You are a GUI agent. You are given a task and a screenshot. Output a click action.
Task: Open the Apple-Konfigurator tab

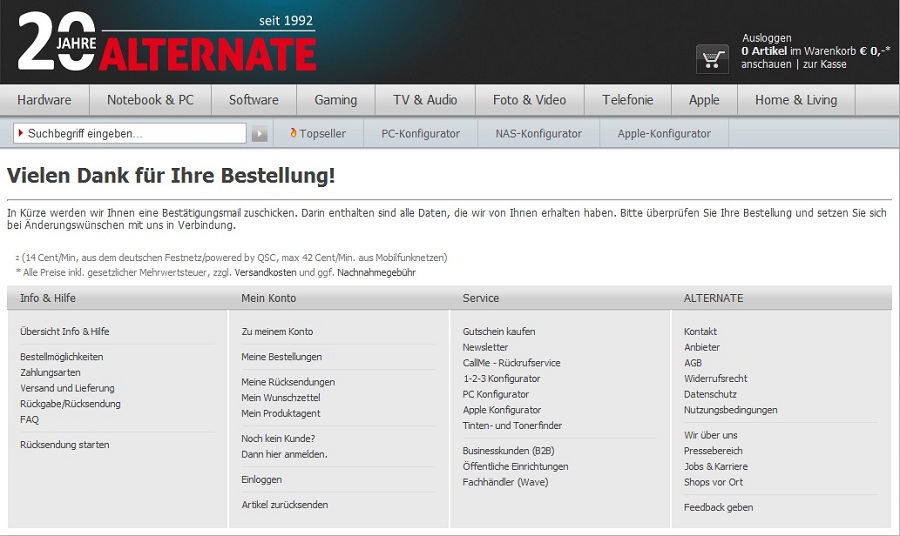(664, 134)
